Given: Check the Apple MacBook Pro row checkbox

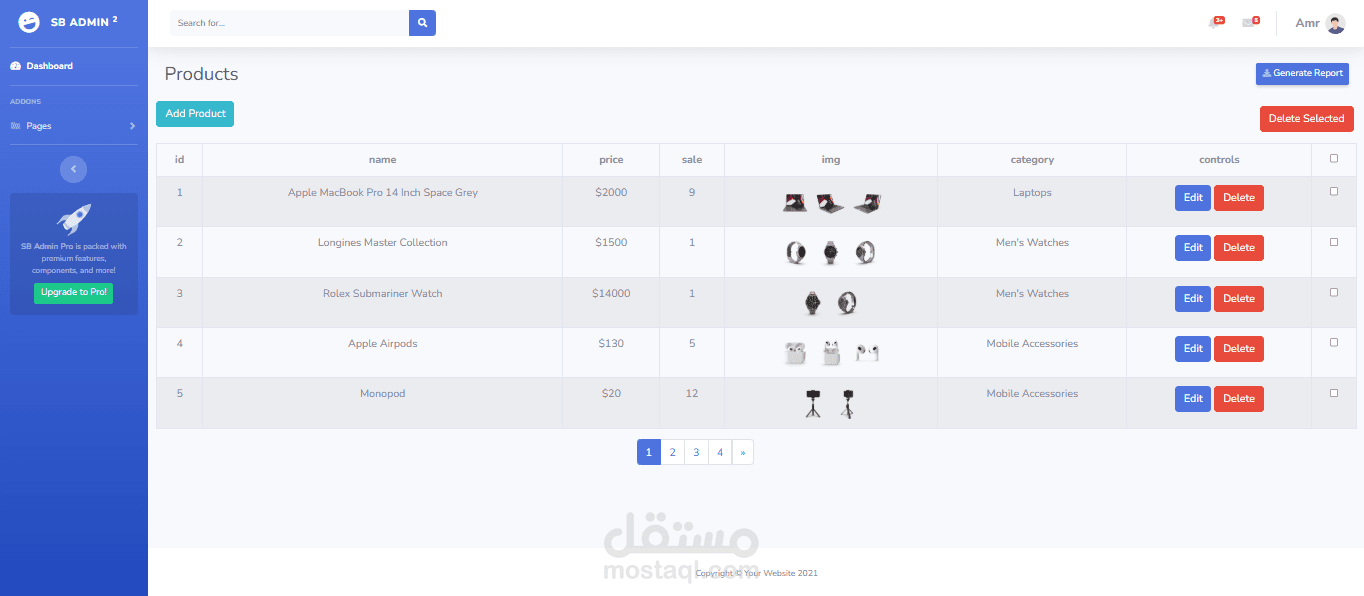Looking at the screenshot, I should (x=1334, y=191).
